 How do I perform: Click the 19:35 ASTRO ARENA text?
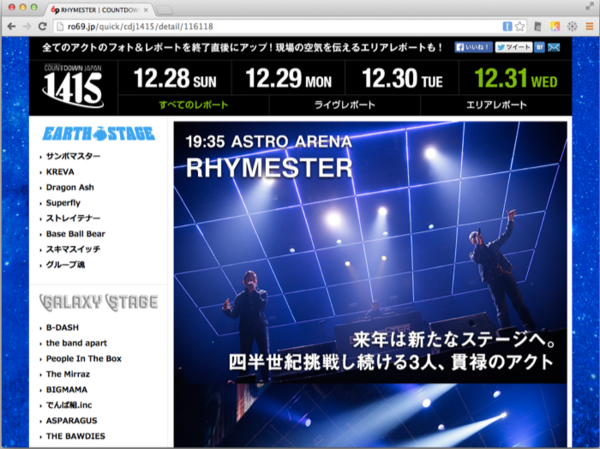click(x=269, y=142)
